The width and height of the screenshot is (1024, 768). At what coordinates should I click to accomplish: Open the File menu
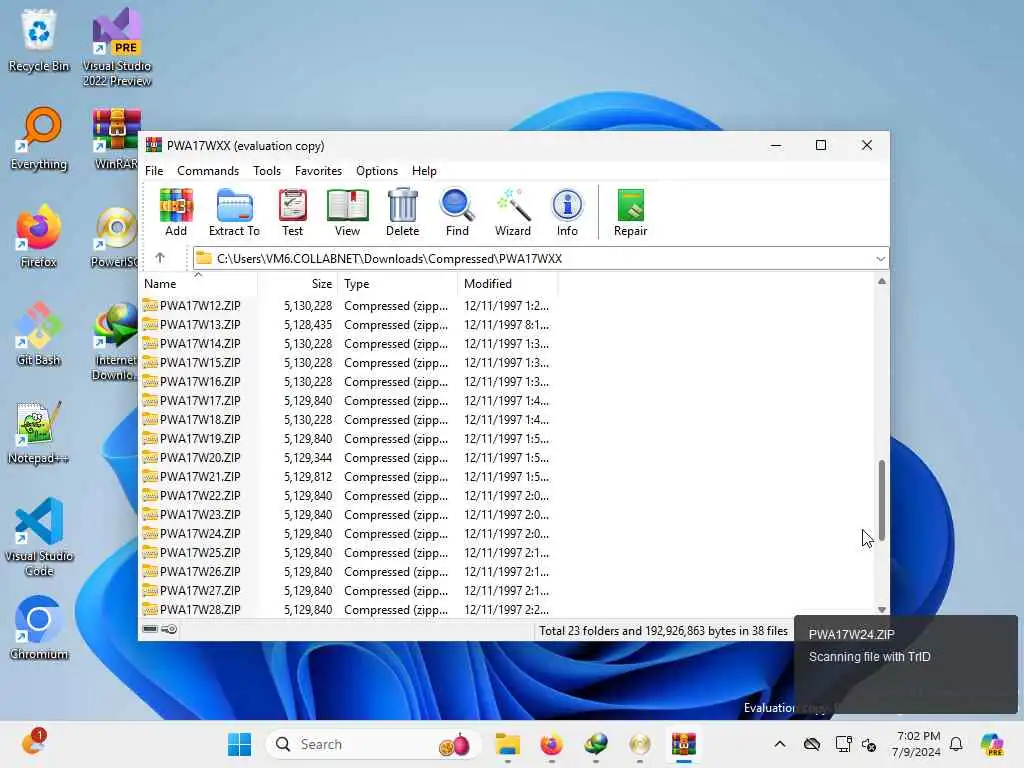point(154,170)
